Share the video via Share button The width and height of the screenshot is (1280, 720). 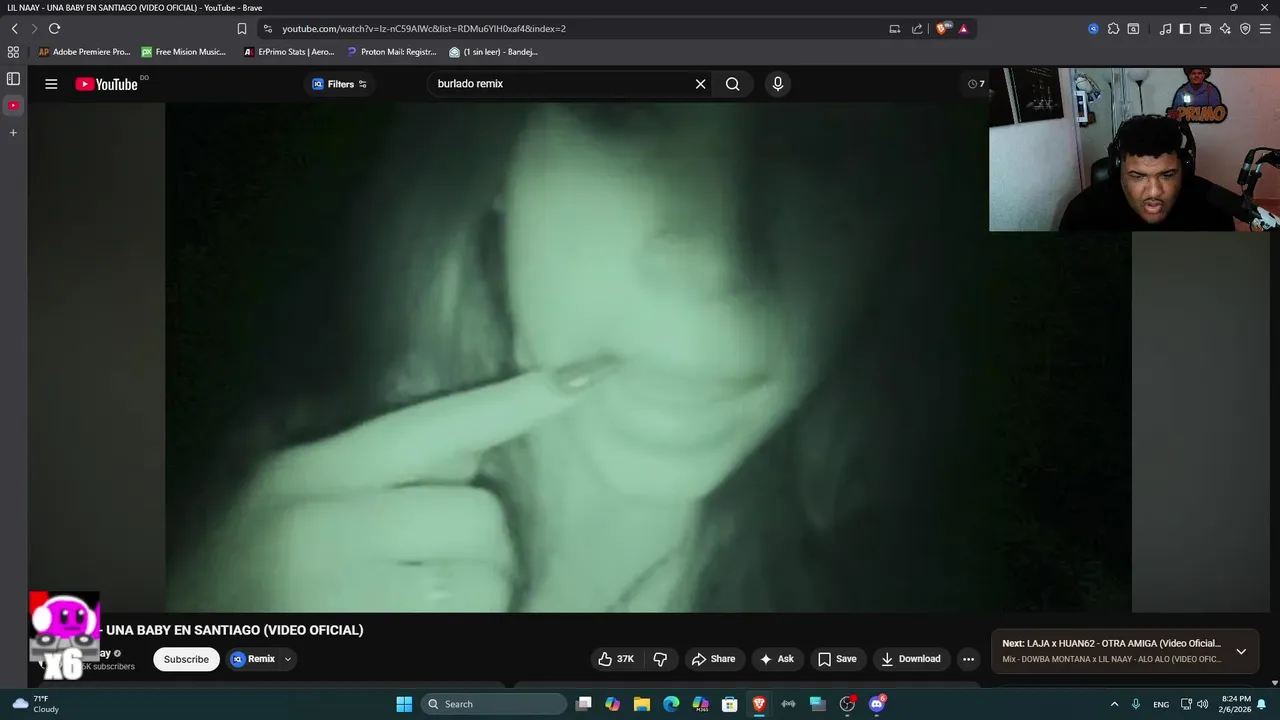(713, 659)
